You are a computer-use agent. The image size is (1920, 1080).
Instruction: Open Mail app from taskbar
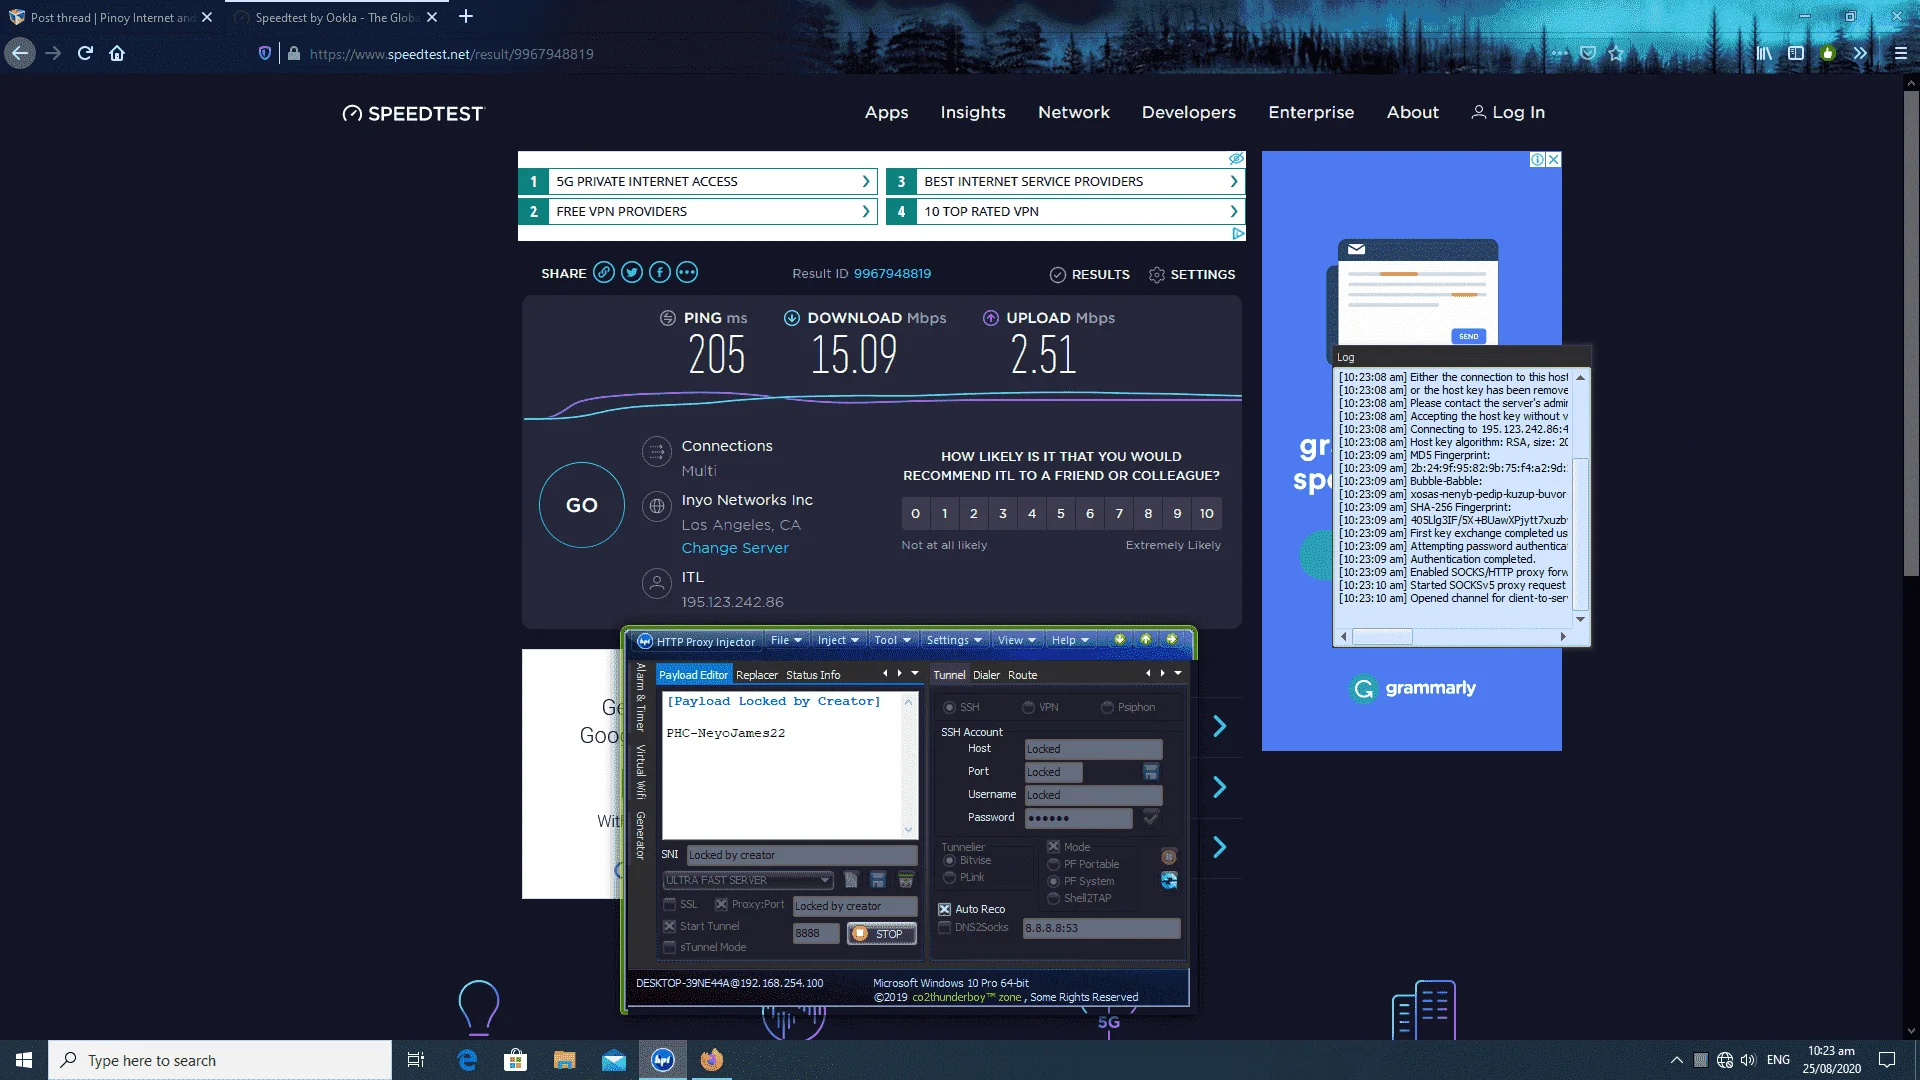click(614, 1060)
